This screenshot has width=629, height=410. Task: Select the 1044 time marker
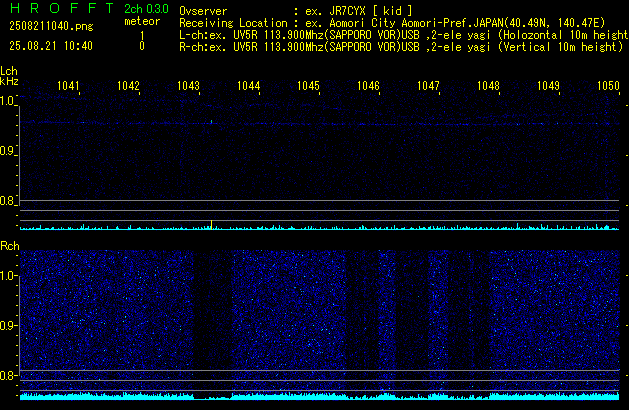coord(248,86)
